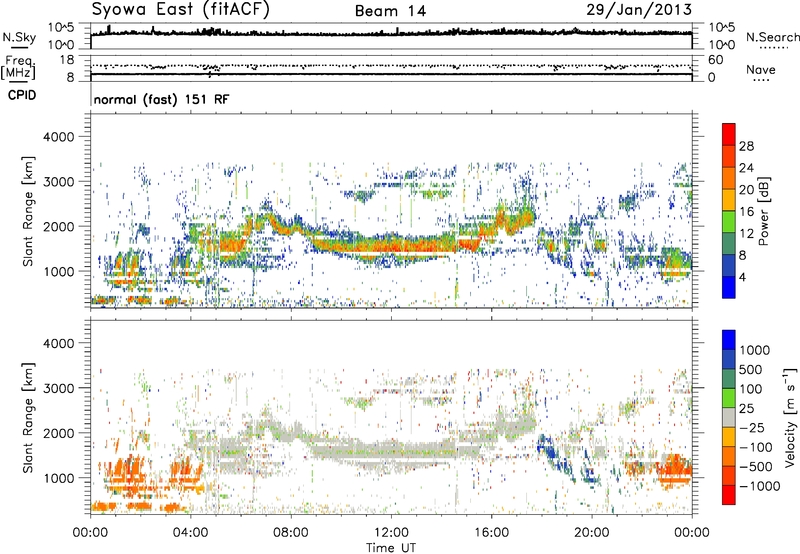Pick the green Power segment between 12 and 16
The image size is (800, 554).
coord(729,221)
